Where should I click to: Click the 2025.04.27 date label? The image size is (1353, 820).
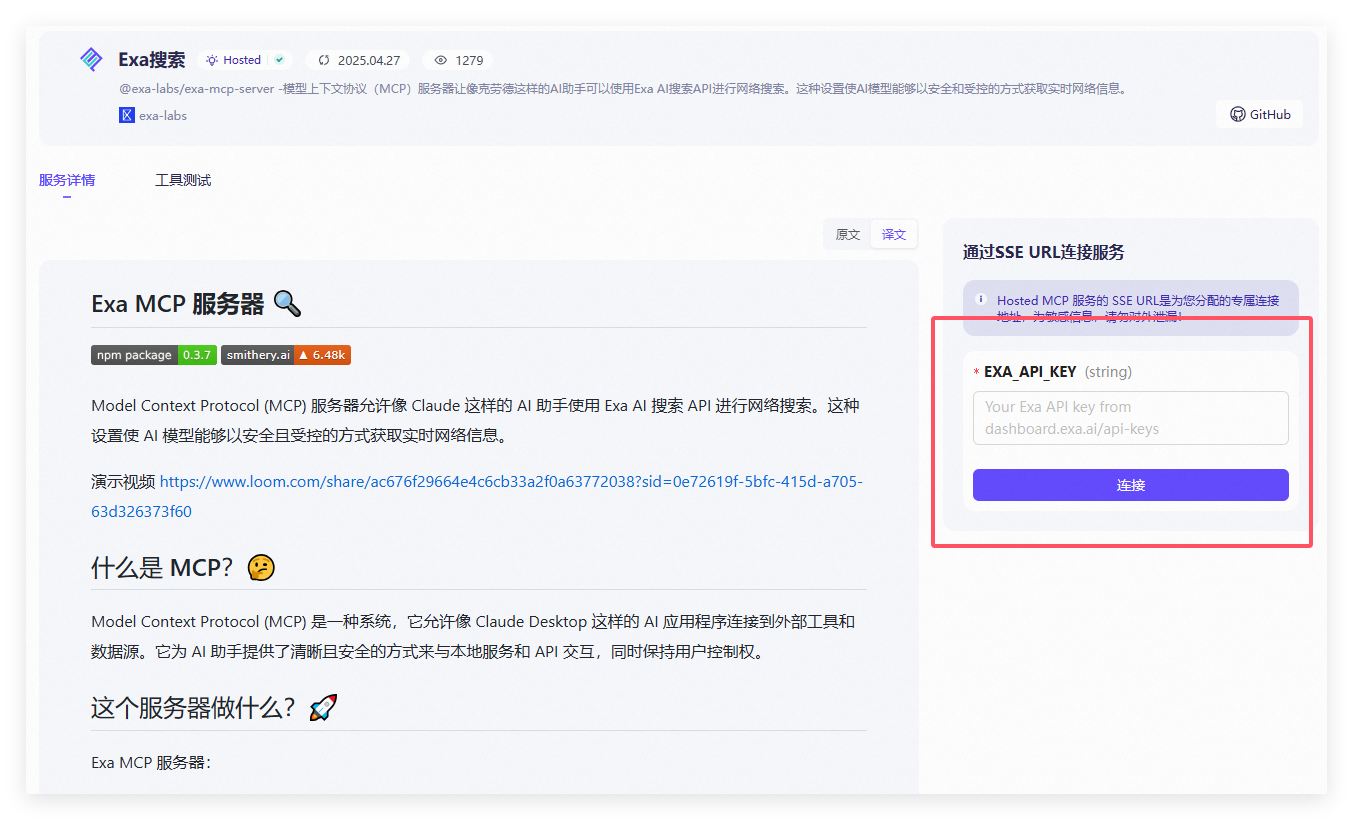tap(368, 60)
